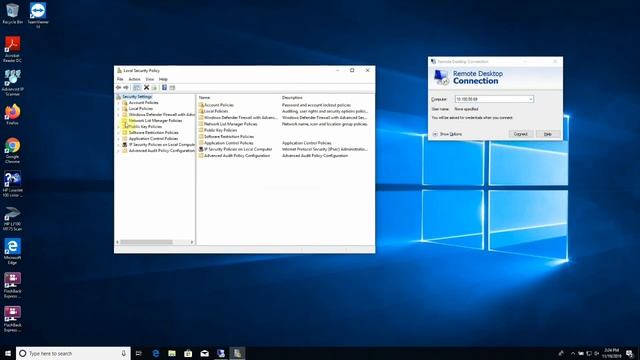Click the Forward arrow in Local Security Policy toolbar
The image size is (640, 360).
tap(126, 88)
